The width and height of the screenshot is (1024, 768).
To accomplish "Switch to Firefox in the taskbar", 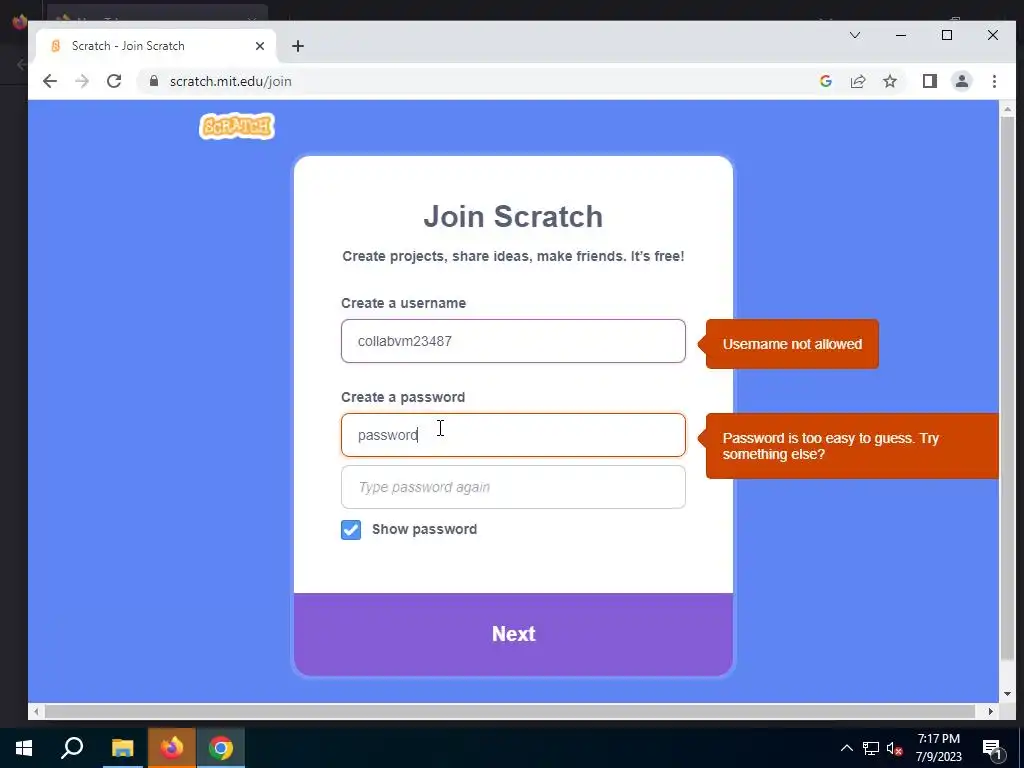I will point(172,748).
